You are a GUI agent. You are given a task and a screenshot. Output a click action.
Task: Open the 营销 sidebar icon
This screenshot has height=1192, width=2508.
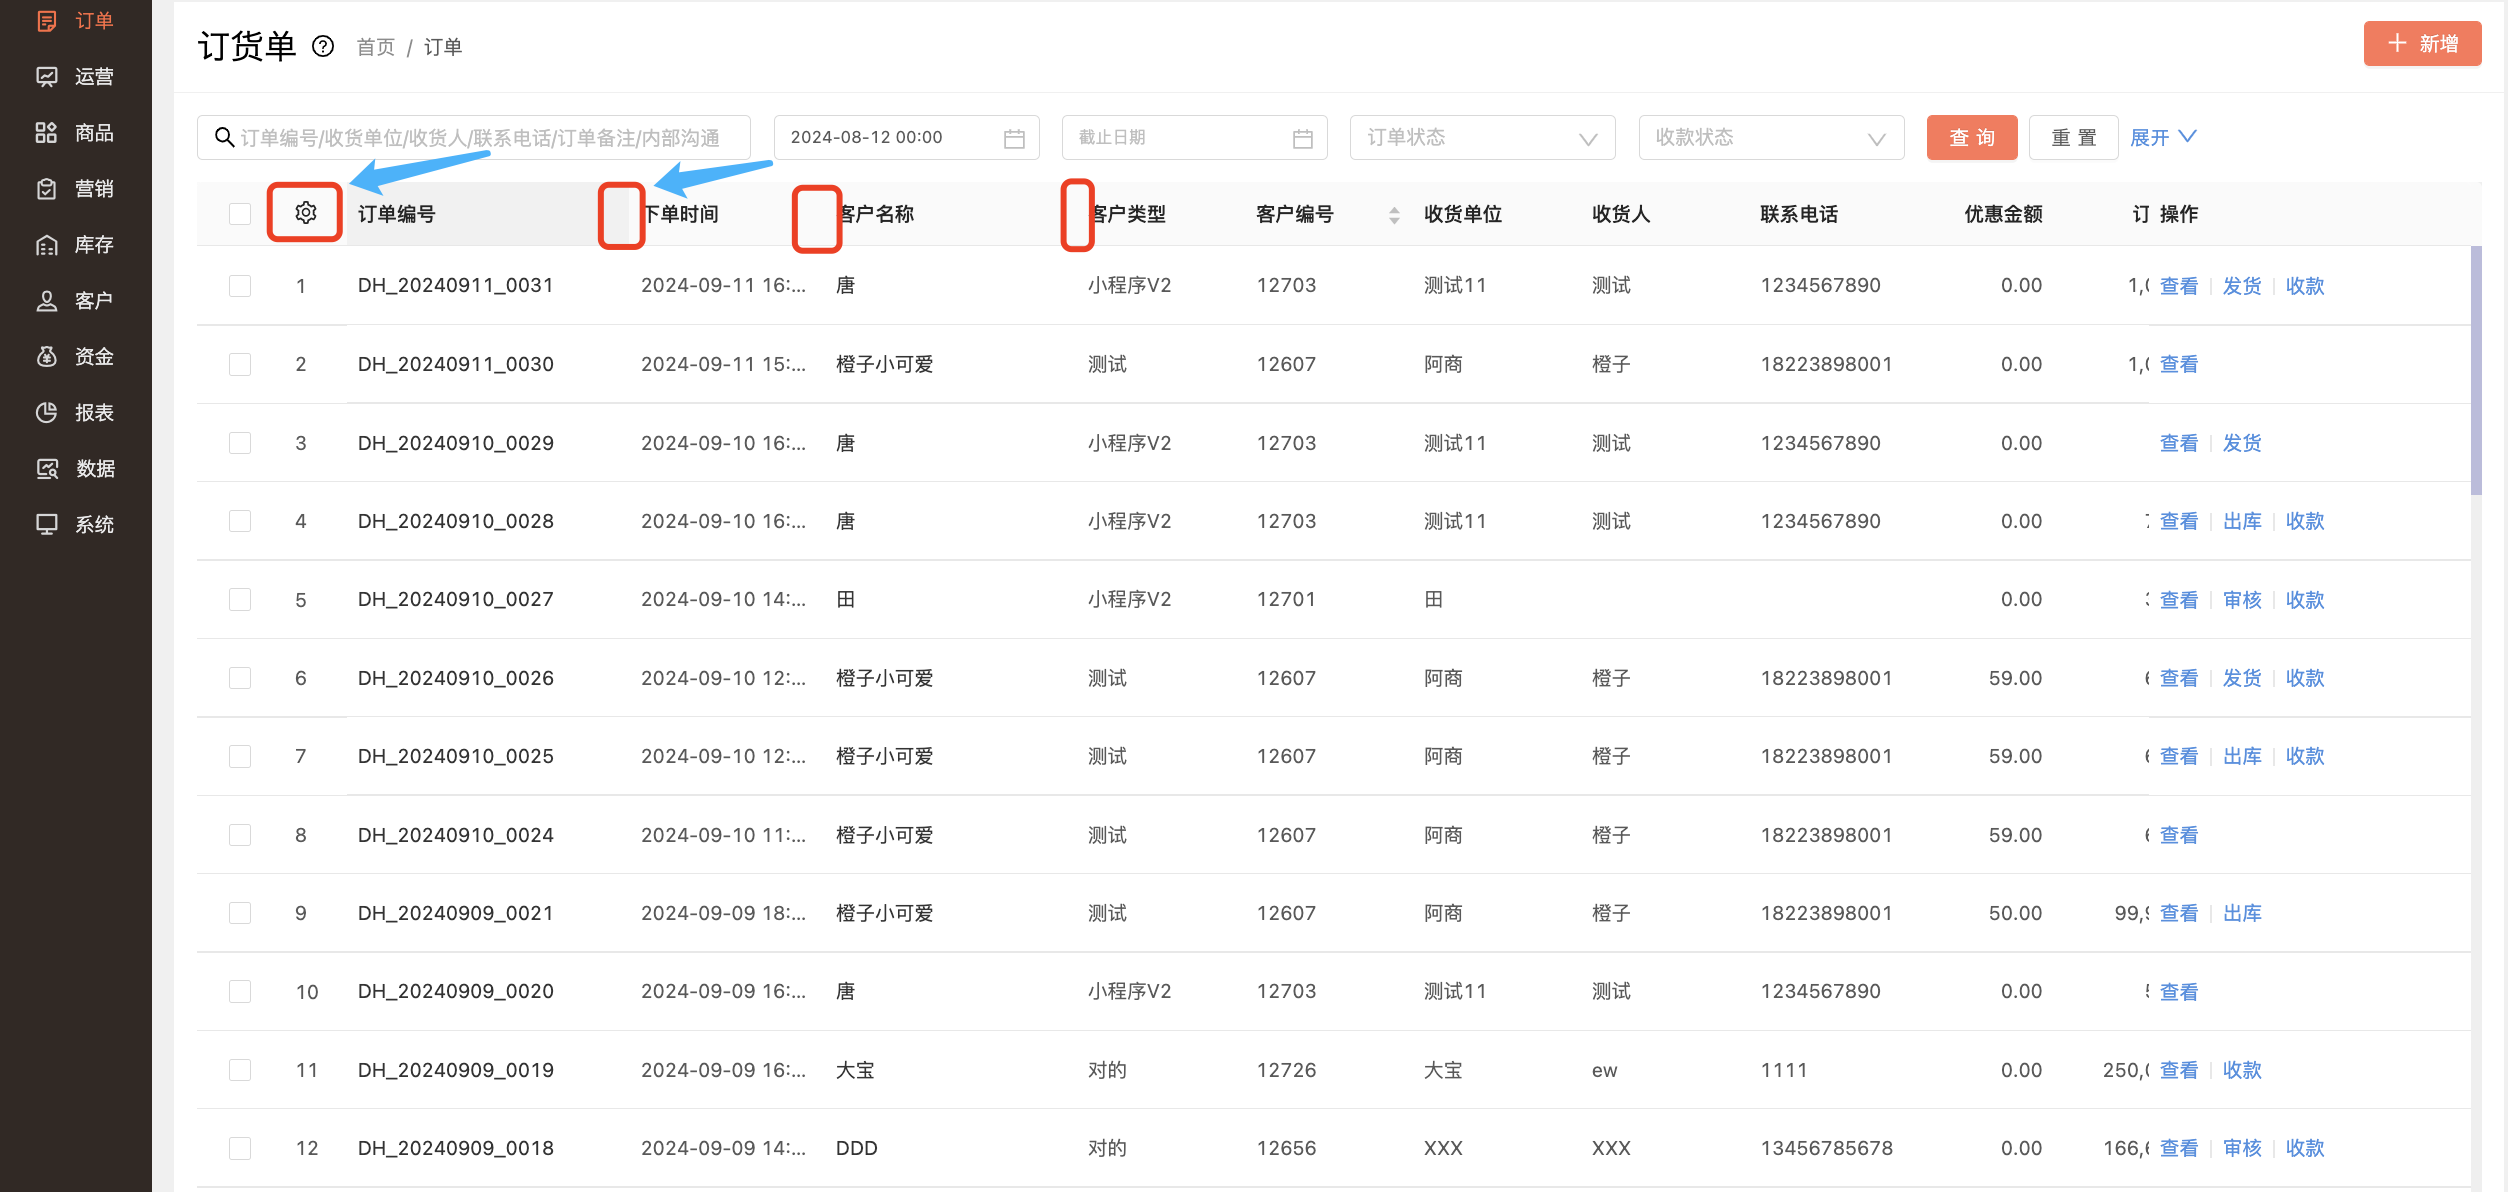[x=46, y=189]
